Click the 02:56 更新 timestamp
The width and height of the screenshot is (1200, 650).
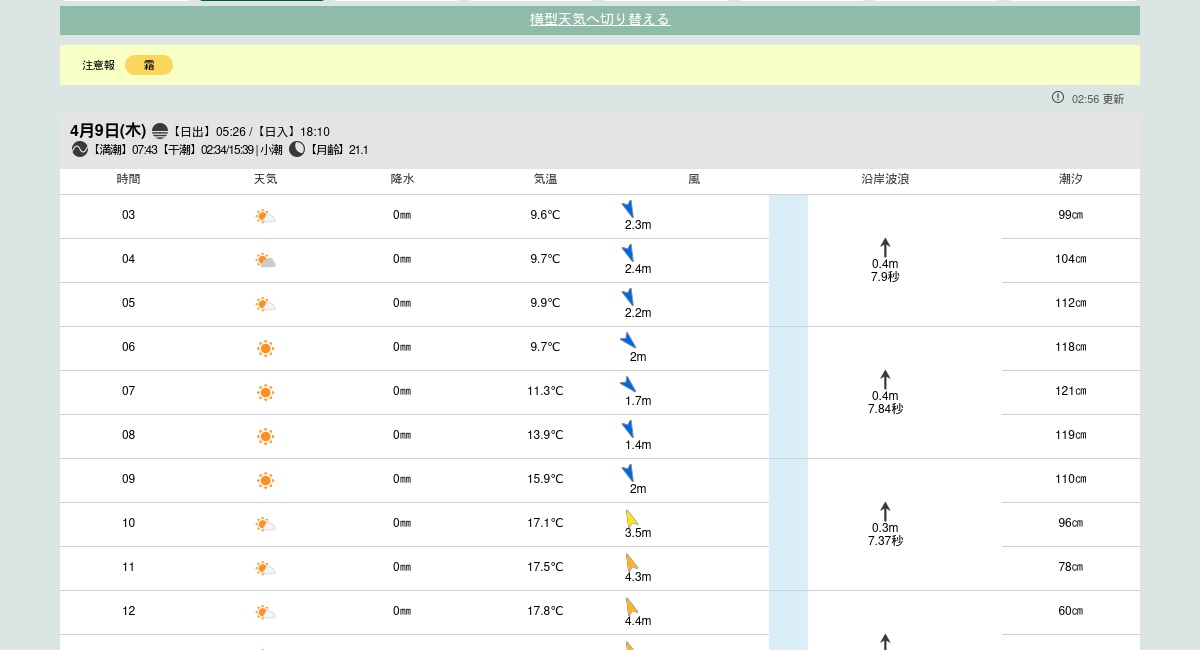[1098, 99]
